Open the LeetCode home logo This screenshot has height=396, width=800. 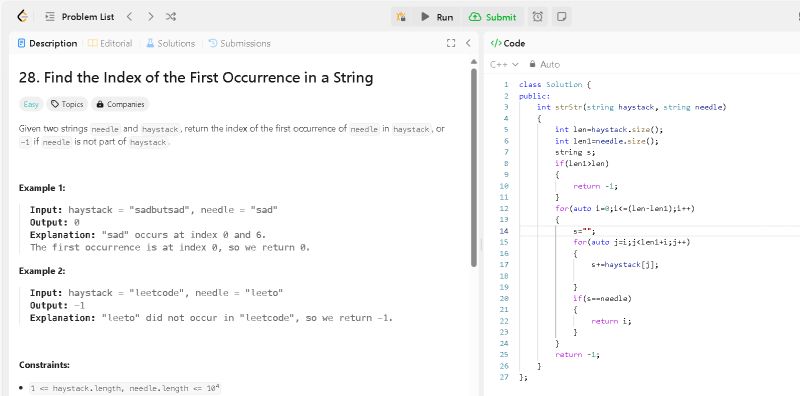click(22, 16)
